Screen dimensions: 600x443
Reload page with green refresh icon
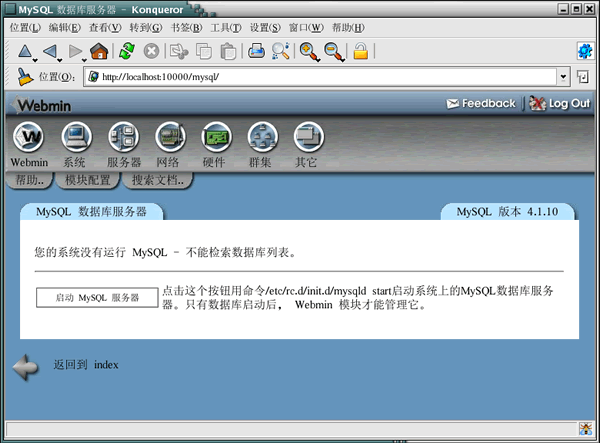point(127,51)
